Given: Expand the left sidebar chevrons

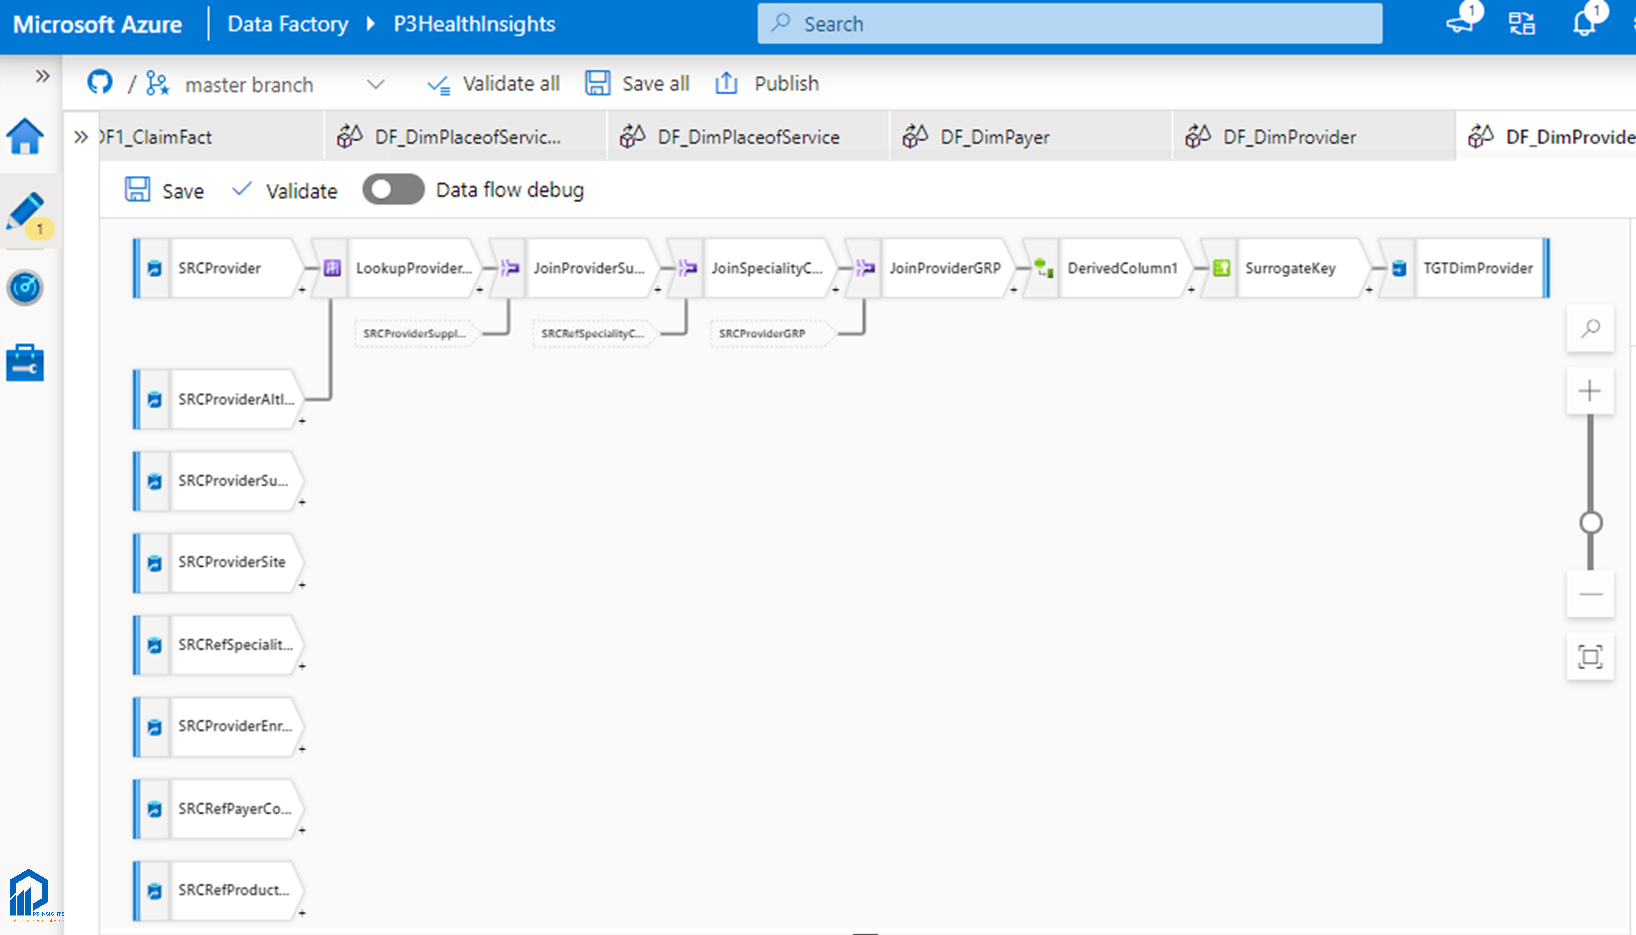Looking at the screenshot, I should tap(42, 76).
